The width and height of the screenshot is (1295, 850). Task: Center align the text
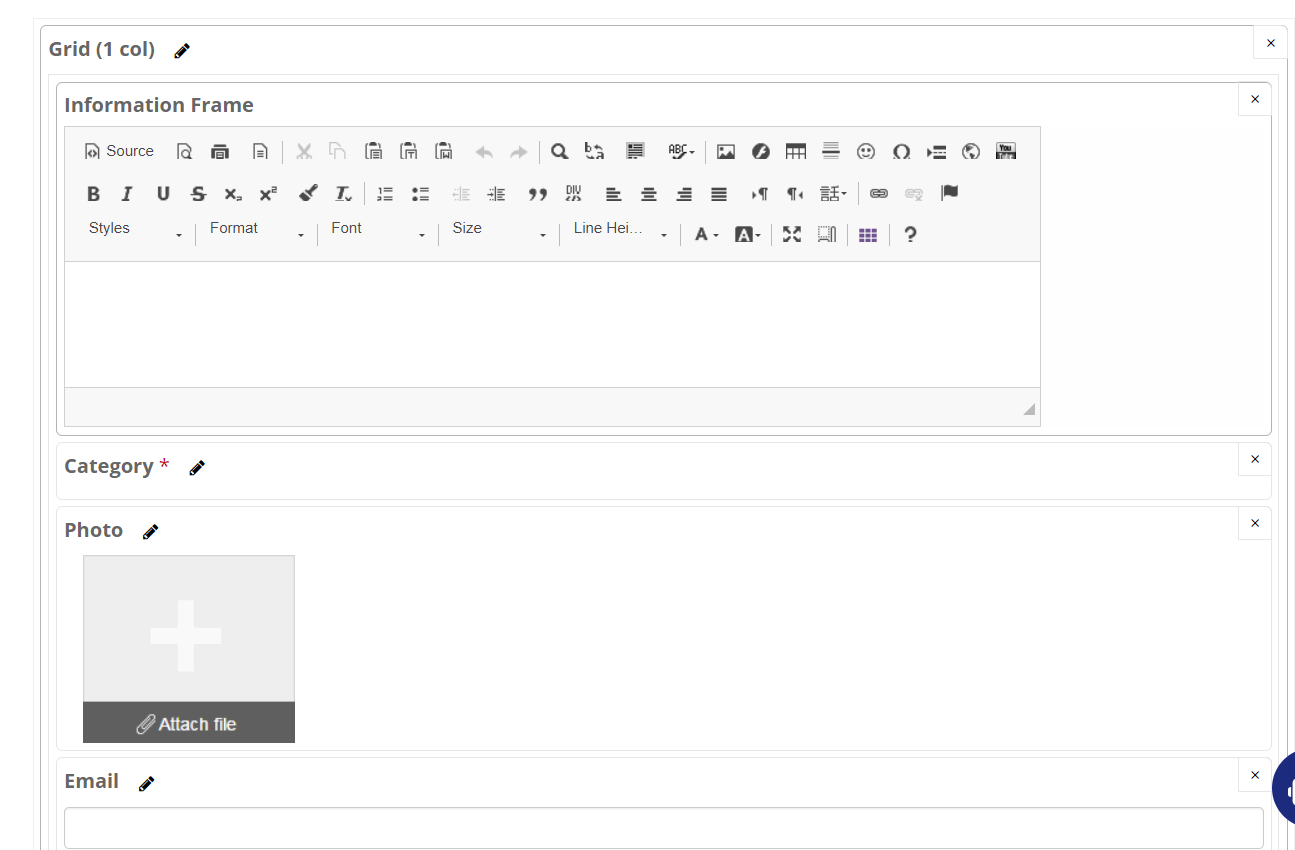649,194
